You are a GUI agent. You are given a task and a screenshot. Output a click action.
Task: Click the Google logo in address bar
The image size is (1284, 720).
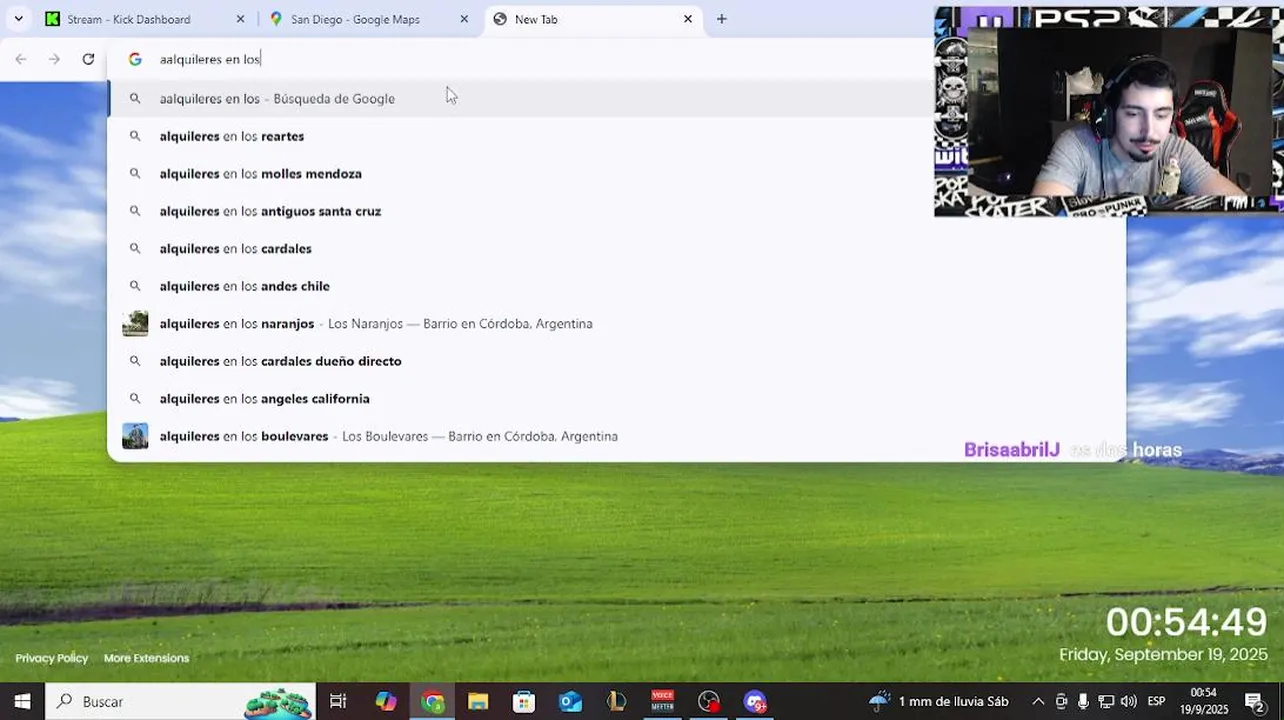tap(135, 59)
